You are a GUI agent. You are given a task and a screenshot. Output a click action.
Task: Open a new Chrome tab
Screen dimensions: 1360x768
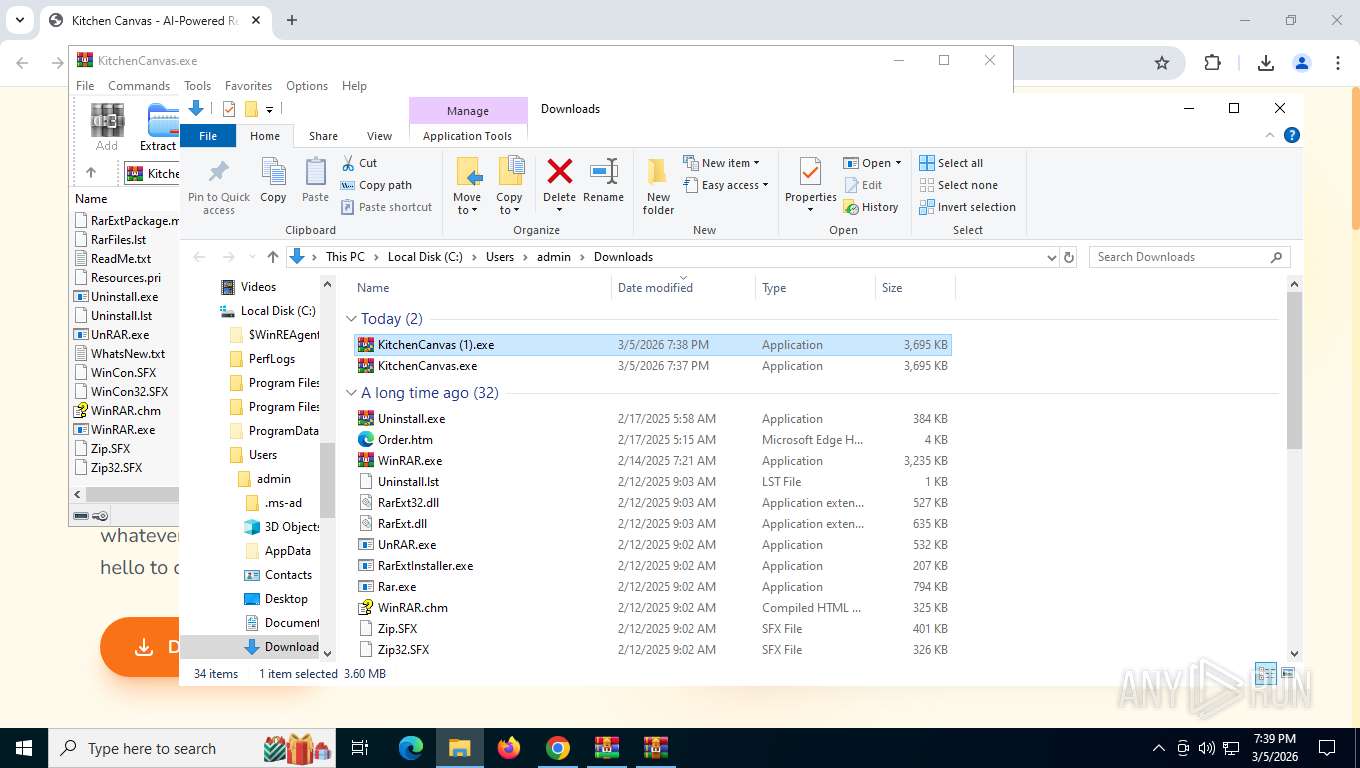click(292, 20)
